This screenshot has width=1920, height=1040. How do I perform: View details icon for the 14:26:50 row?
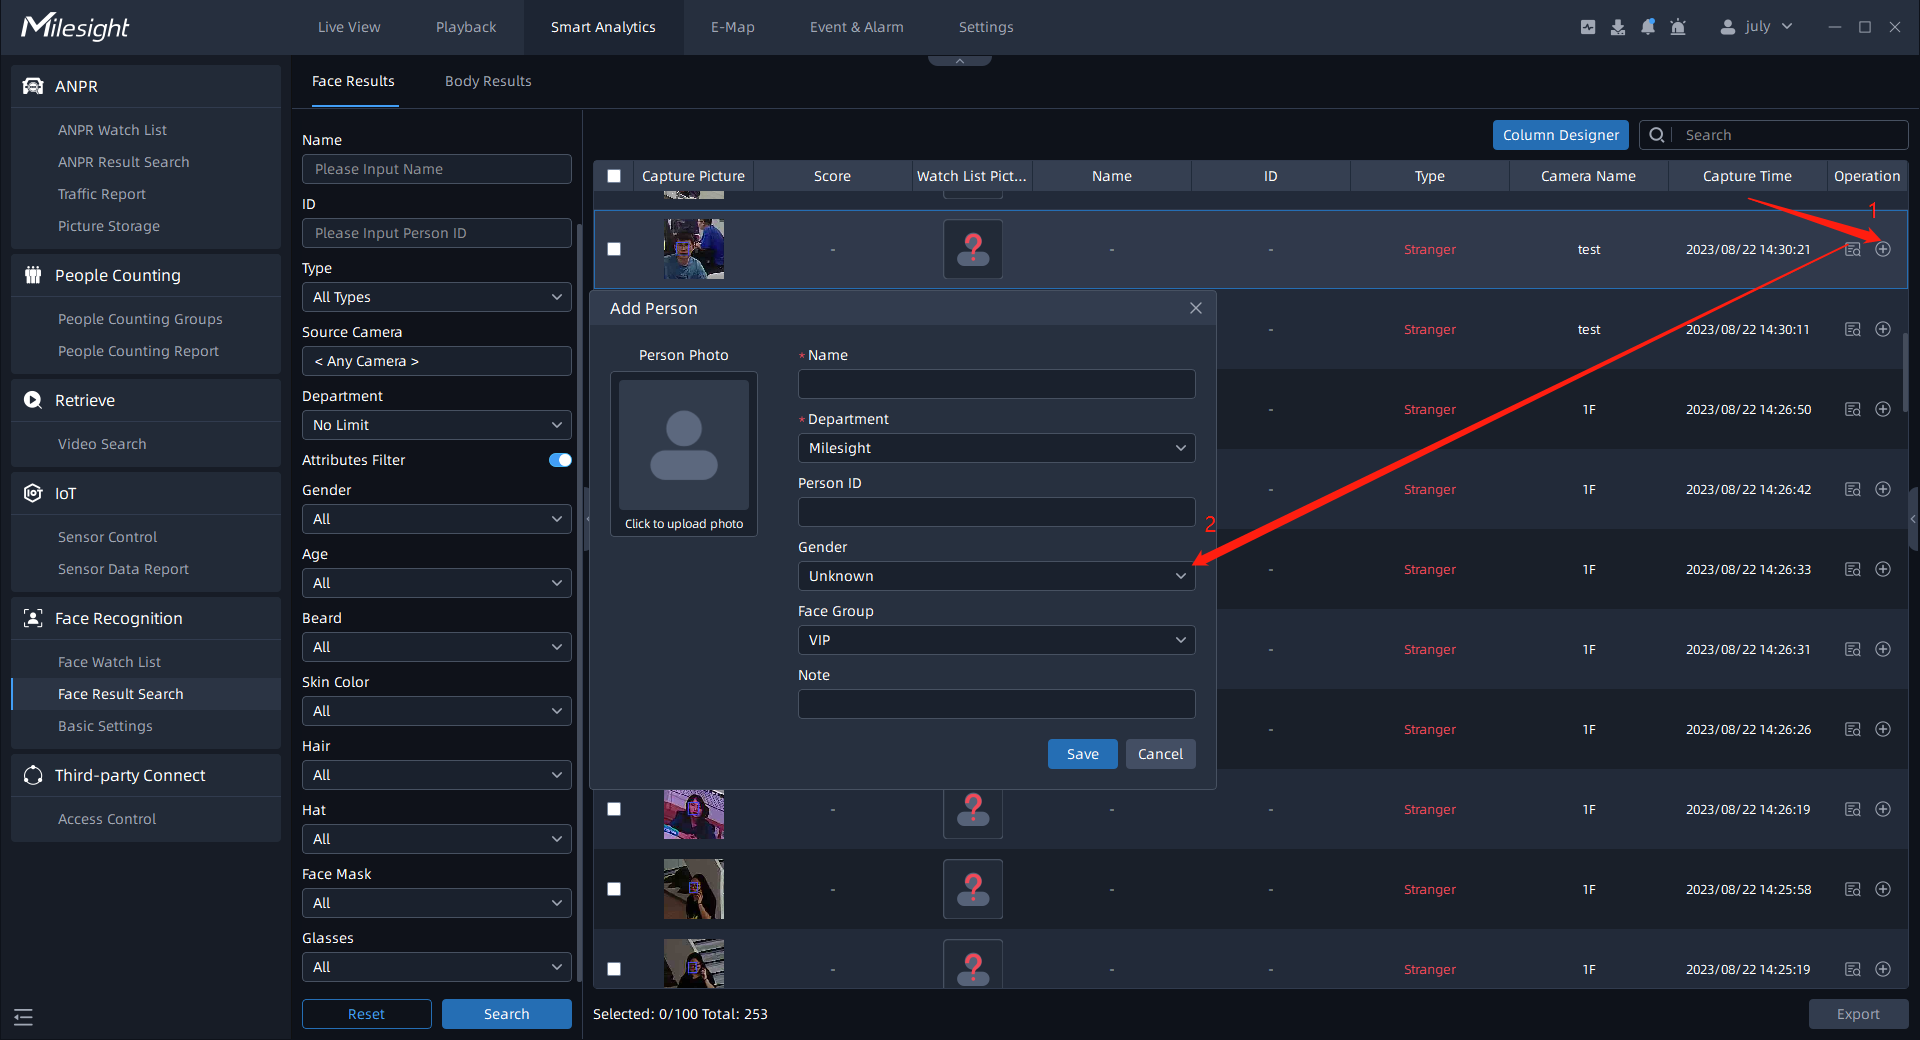1853,409
